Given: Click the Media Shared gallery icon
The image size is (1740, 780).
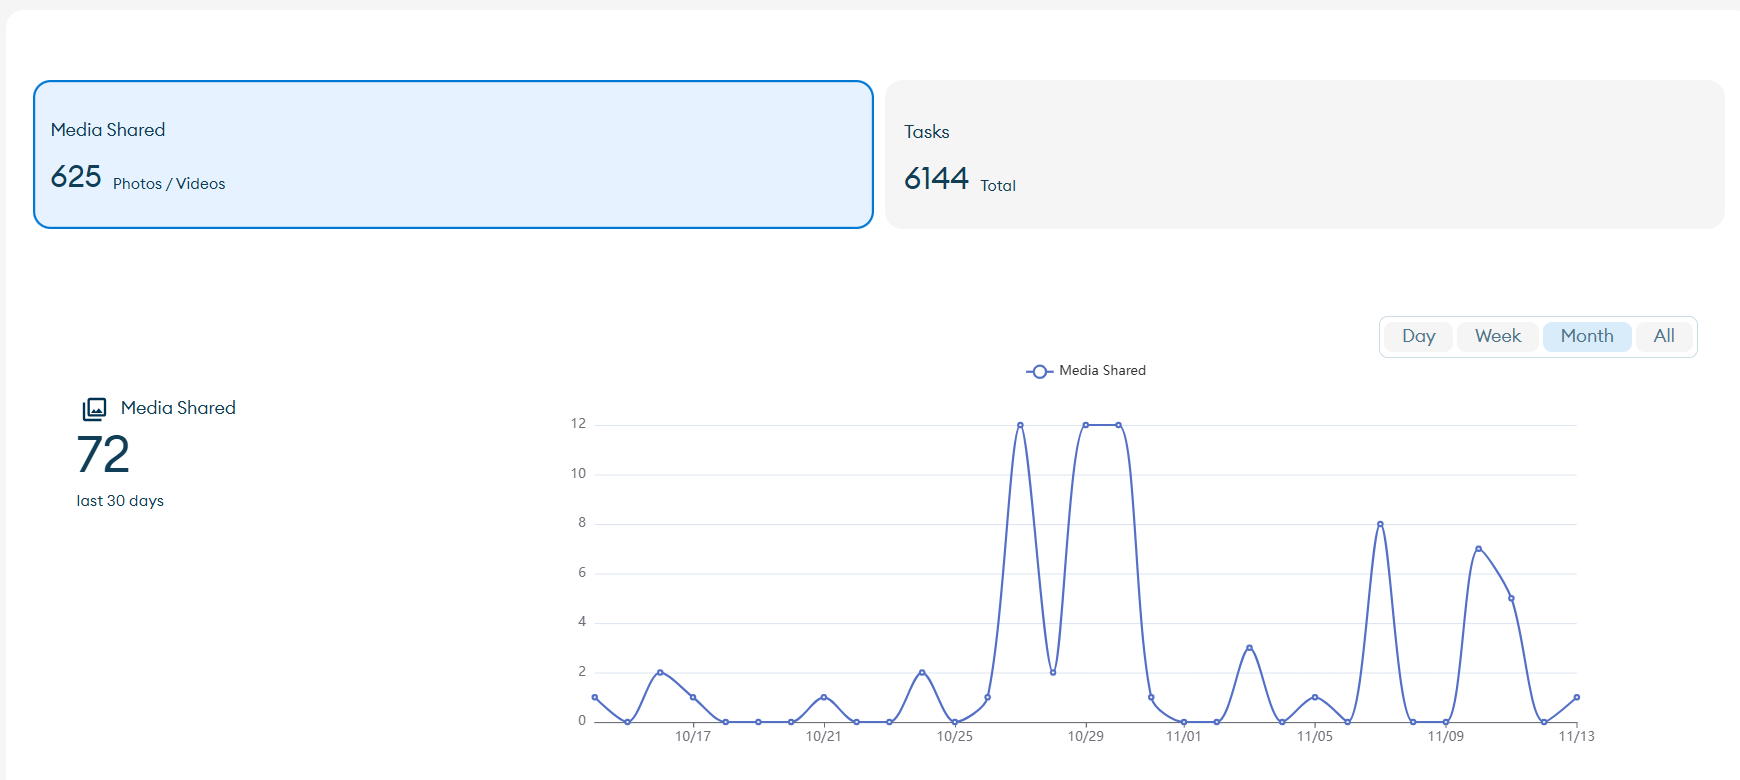Looking at the screenshot, I should 94,408.
